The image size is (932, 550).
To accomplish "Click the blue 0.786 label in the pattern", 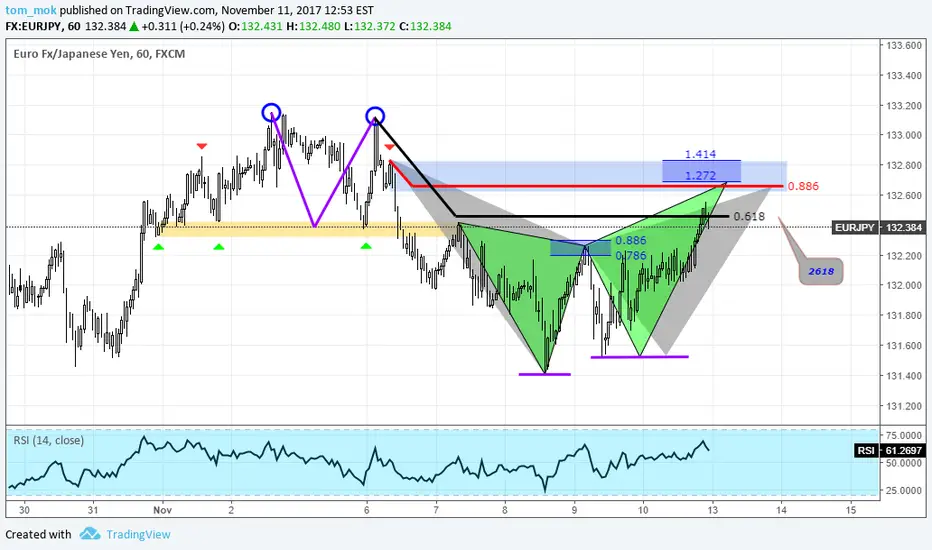I will 631,256.
